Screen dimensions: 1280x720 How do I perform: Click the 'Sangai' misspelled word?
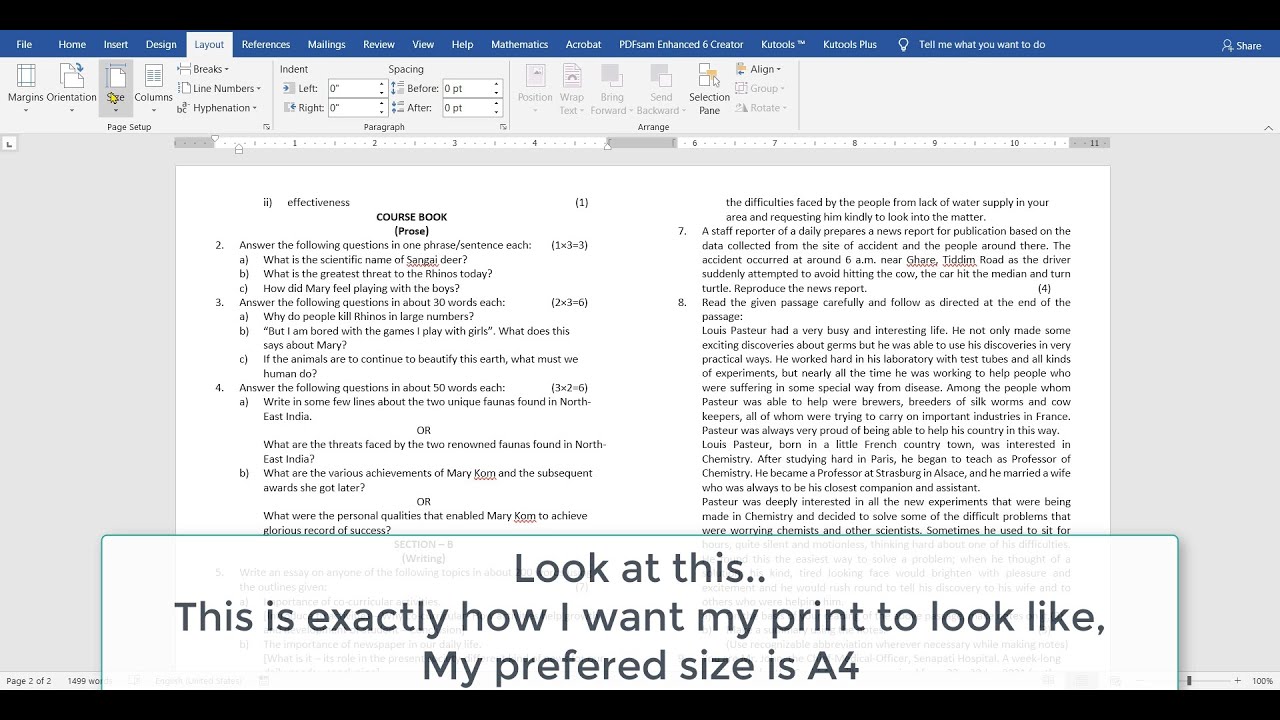[423, 260]
